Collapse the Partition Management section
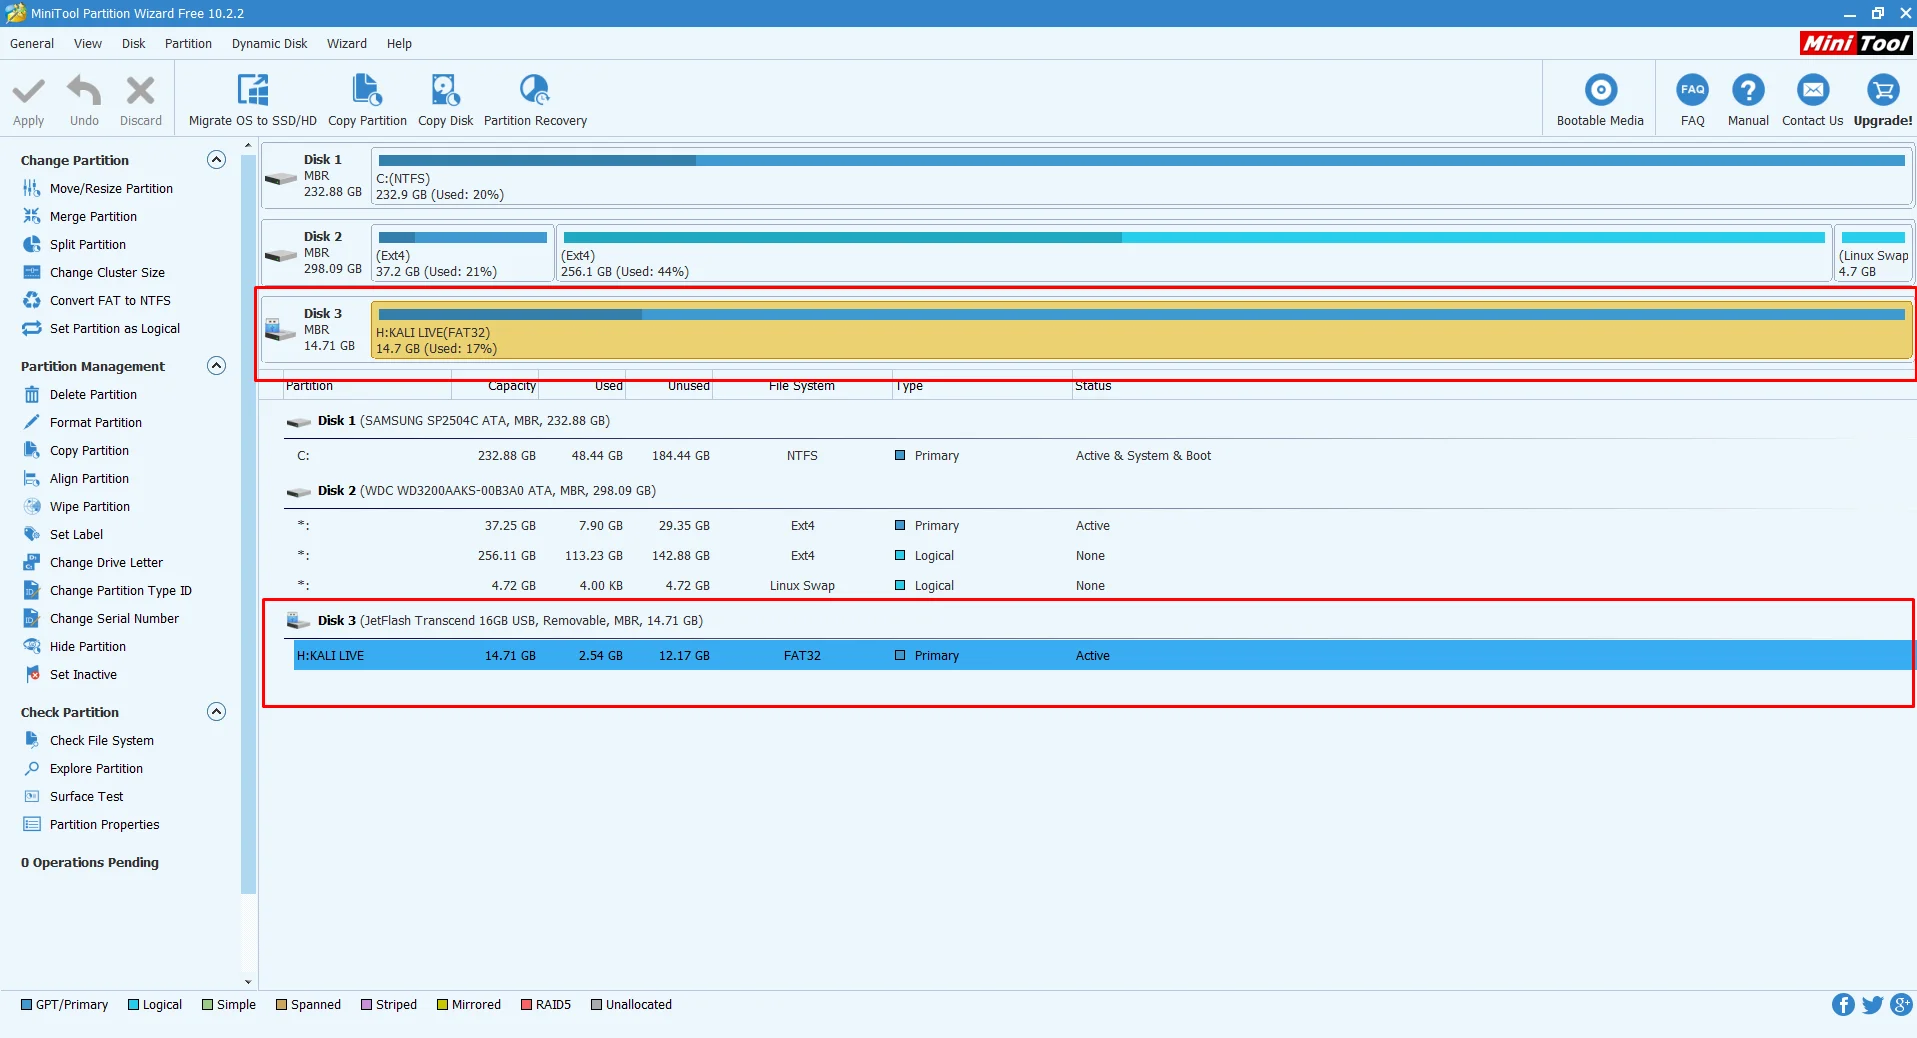Viewport: 1917px width, 1038px height. point(216,366)
